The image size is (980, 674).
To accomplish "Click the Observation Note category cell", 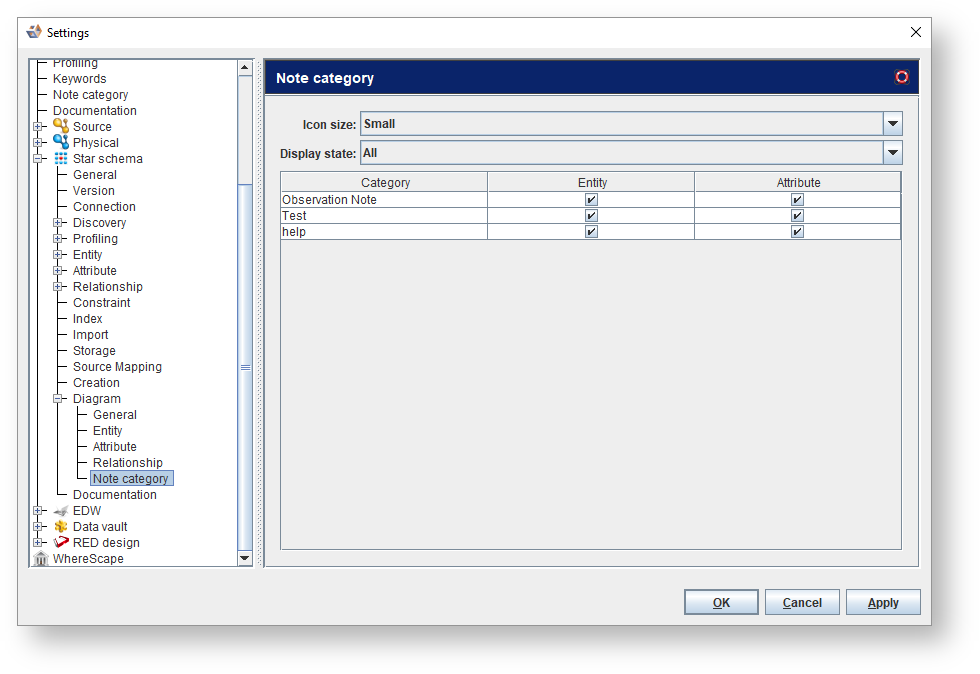I will (x=384, y=199).
